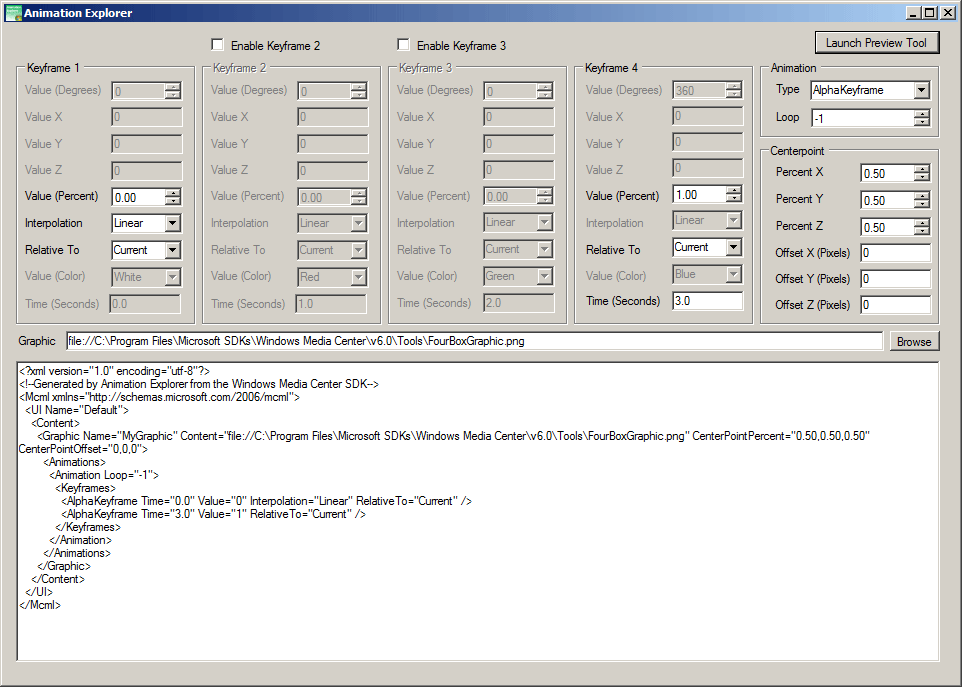Decrease Percent Y spinner

(922, 205)
